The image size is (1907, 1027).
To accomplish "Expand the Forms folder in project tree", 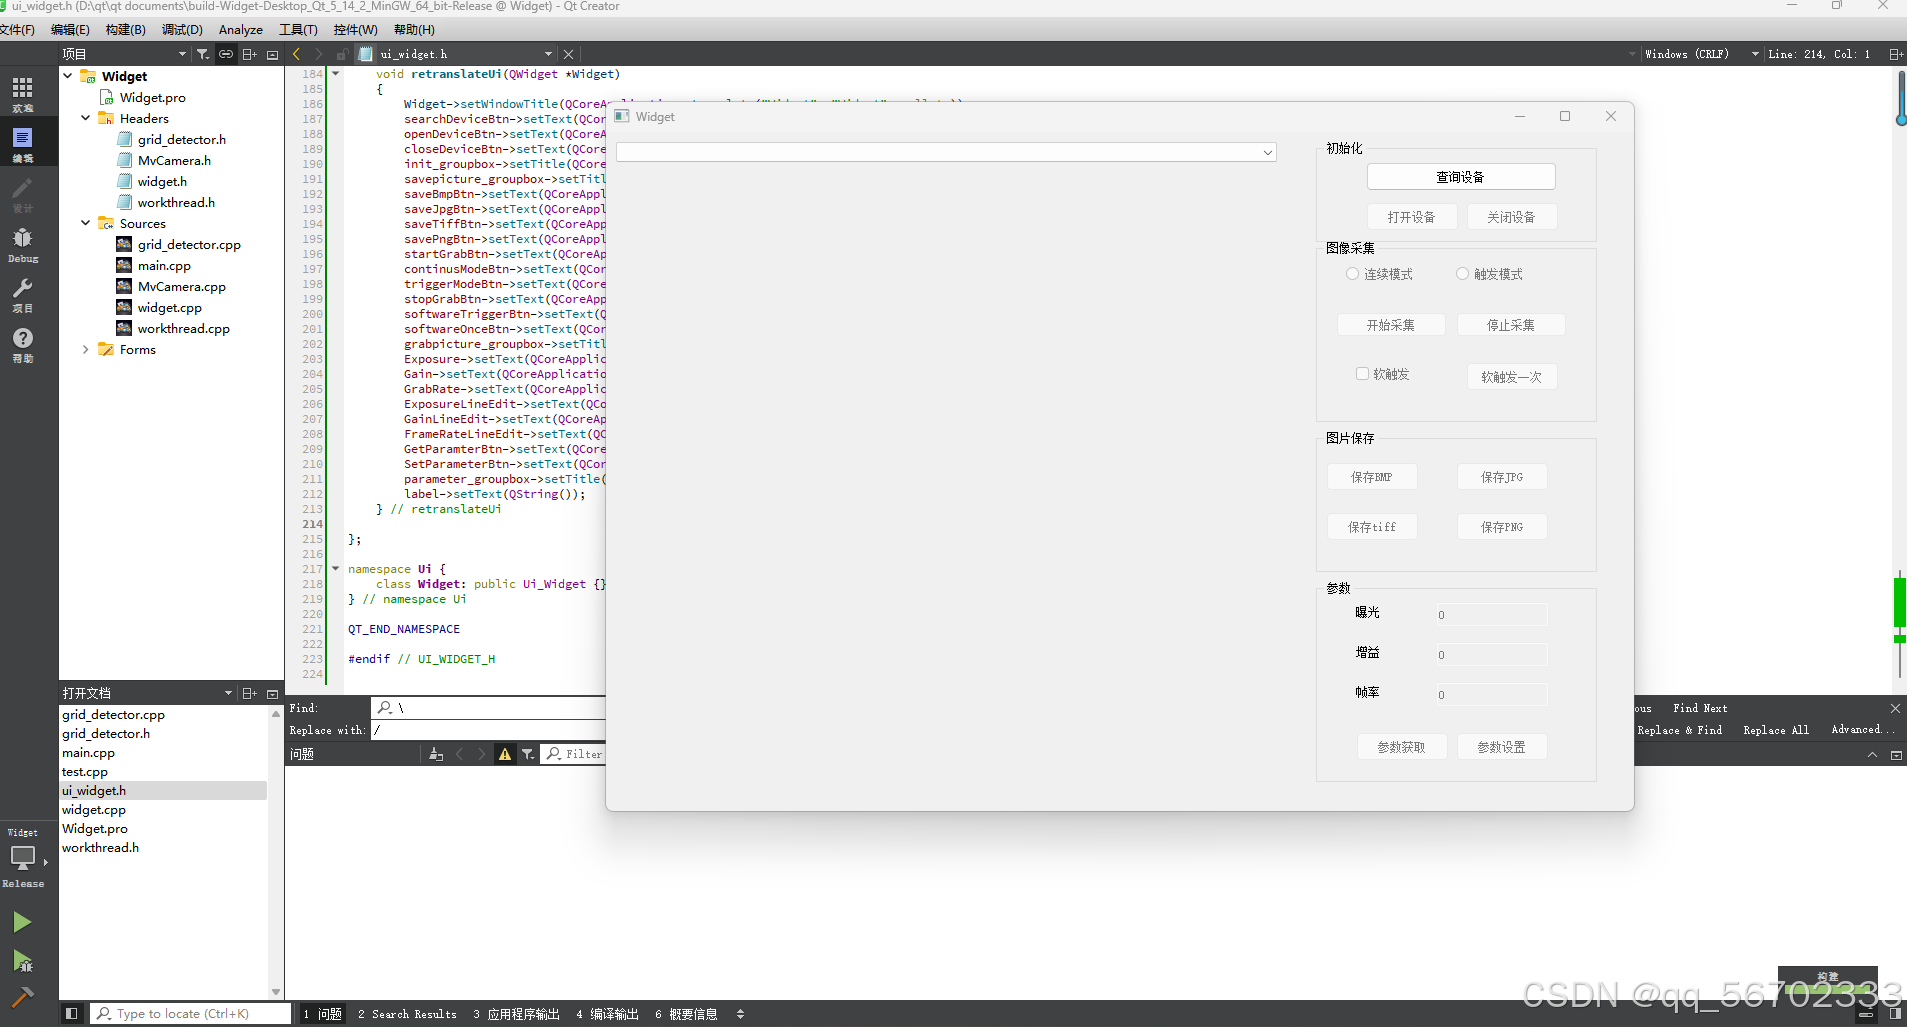I will 85,349.
